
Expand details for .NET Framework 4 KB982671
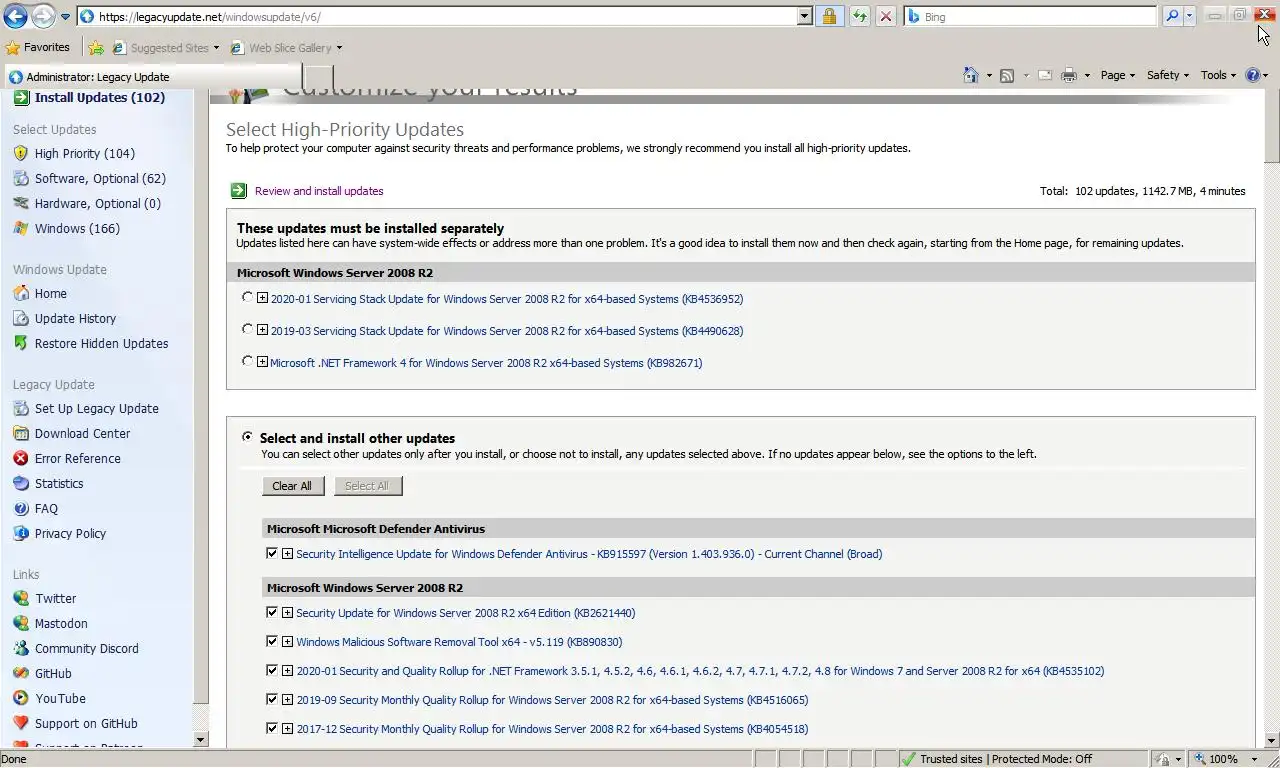(262, 362)
